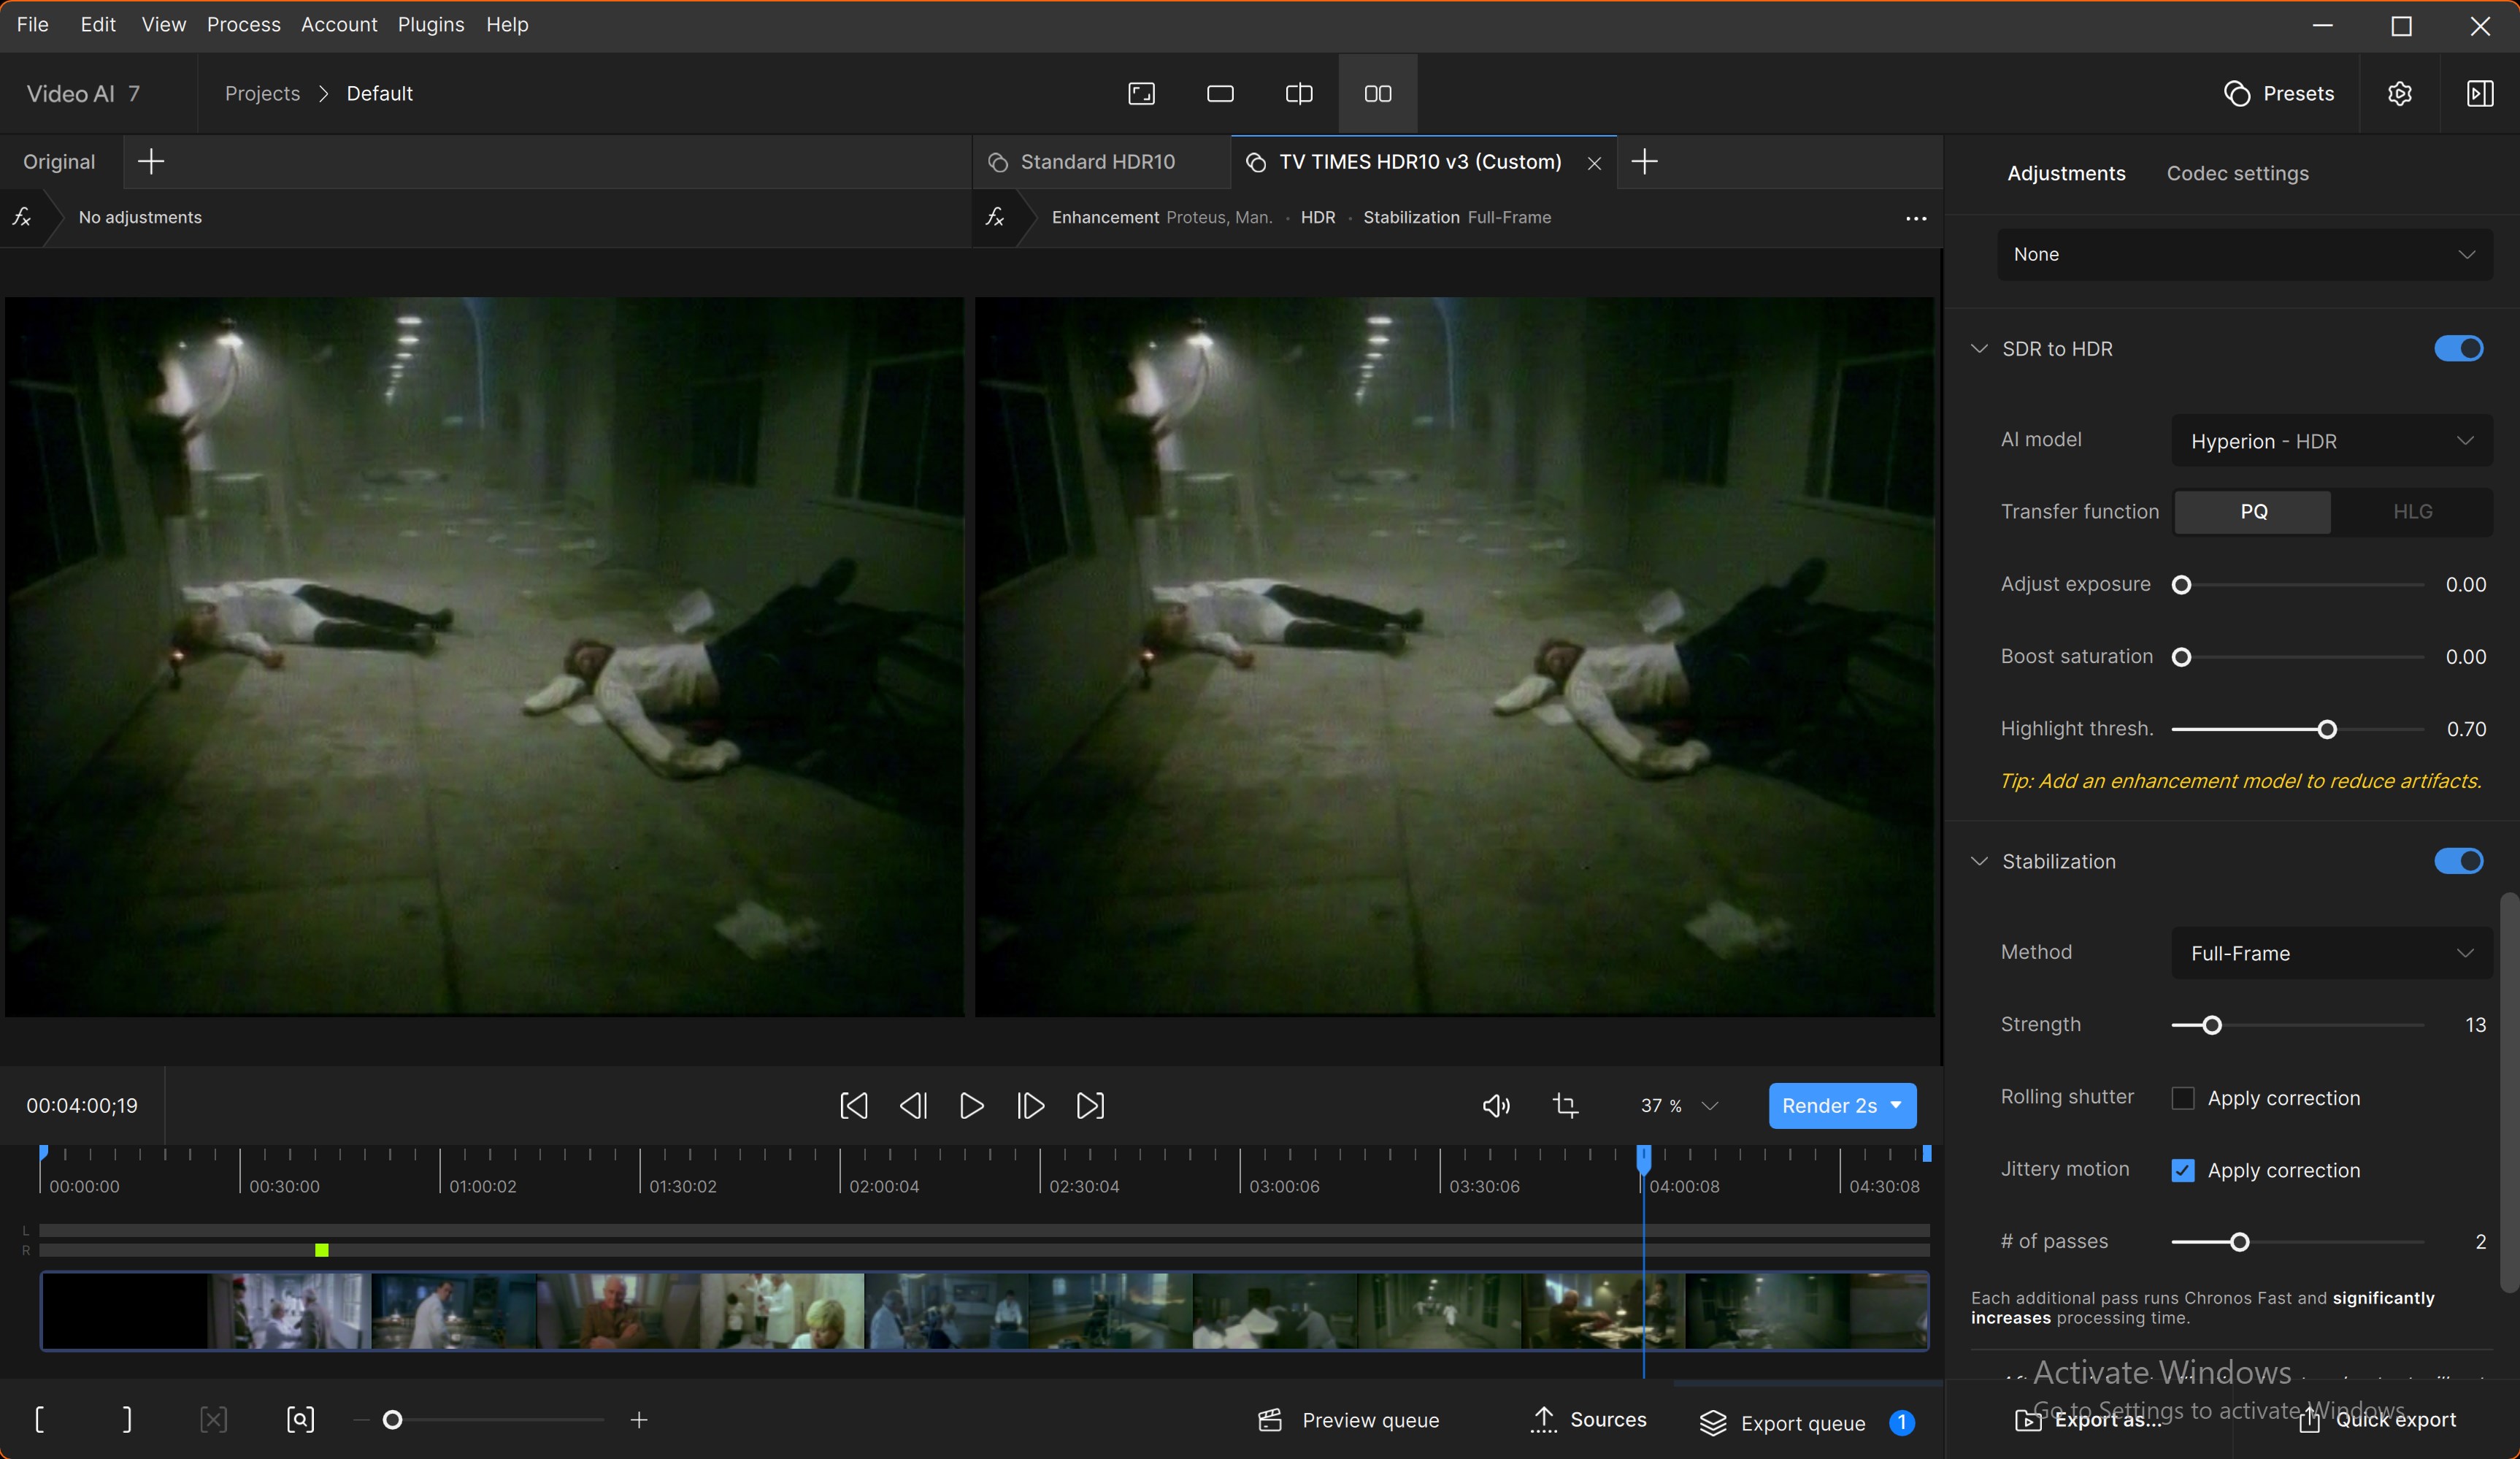
Task: Add new output next to Original
Action: tap(151, 161)
